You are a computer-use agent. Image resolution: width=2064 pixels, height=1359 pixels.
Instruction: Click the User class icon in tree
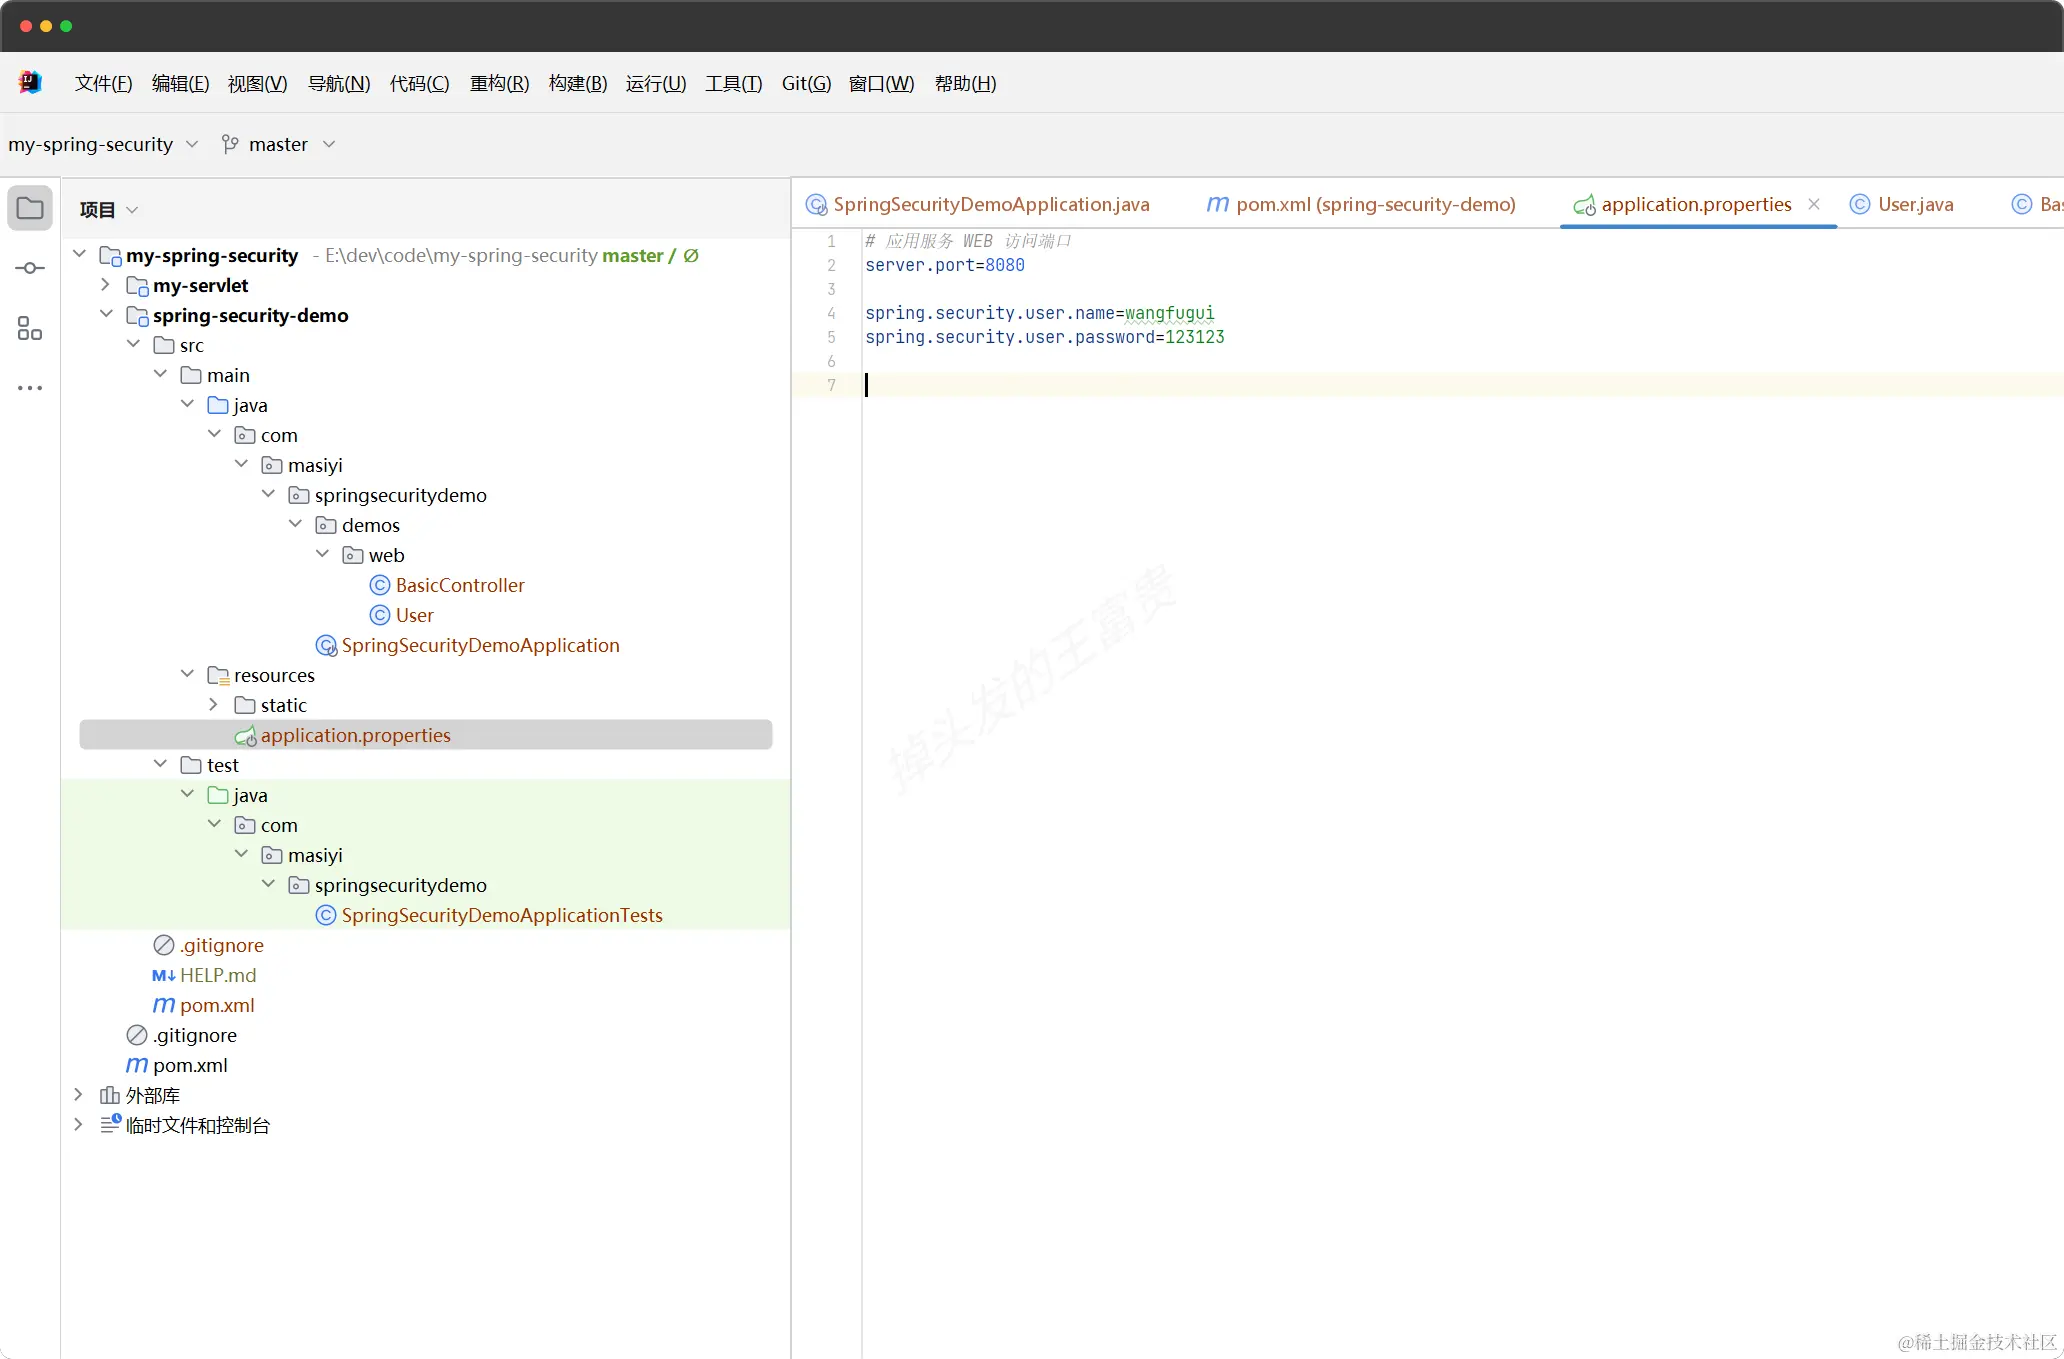pyautogui.click(x=380, y=615)
